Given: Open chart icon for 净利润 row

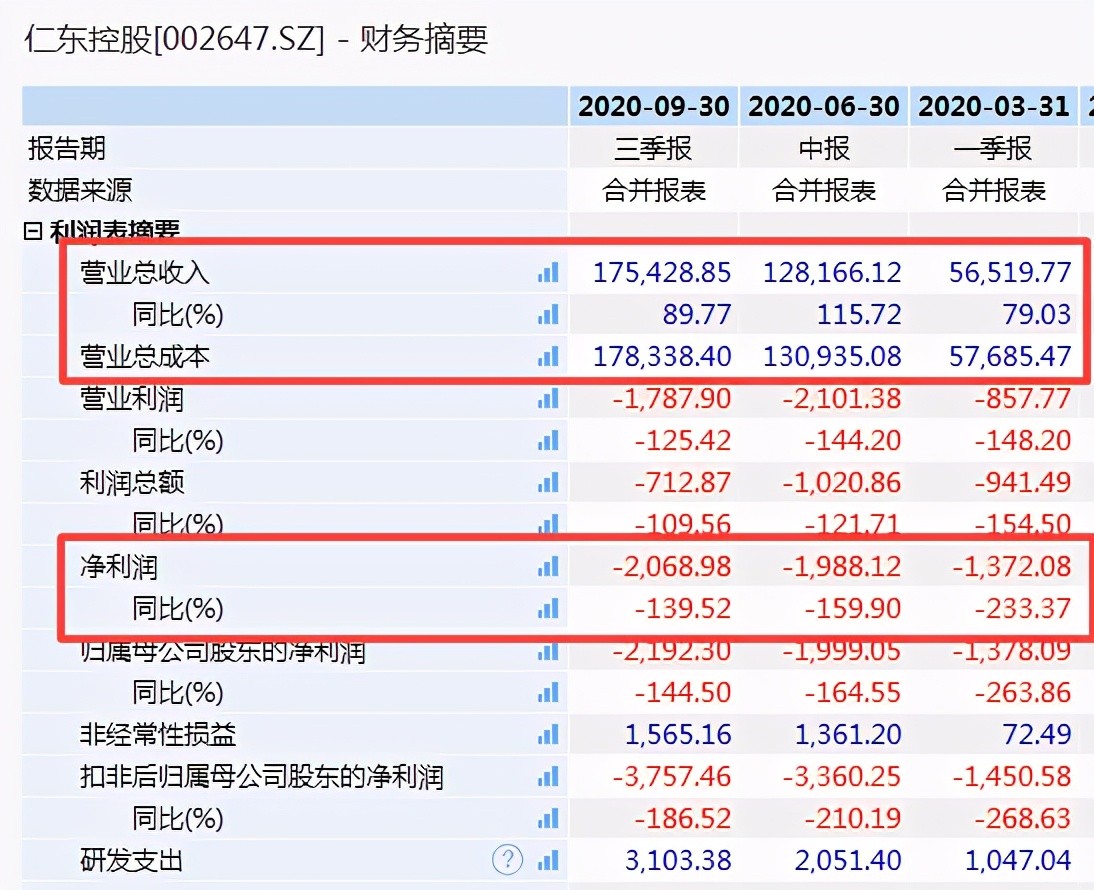Looking at the screenshot, I should (548, 566).
